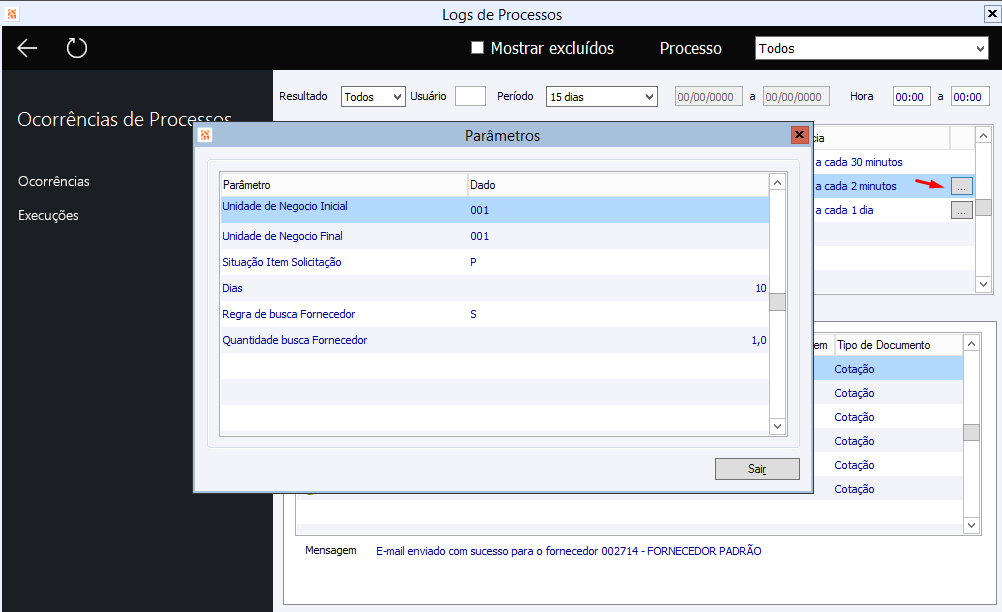Select the Dias parameter row
This screenshot has height=612, width=1002.
(x=495, y=288)
